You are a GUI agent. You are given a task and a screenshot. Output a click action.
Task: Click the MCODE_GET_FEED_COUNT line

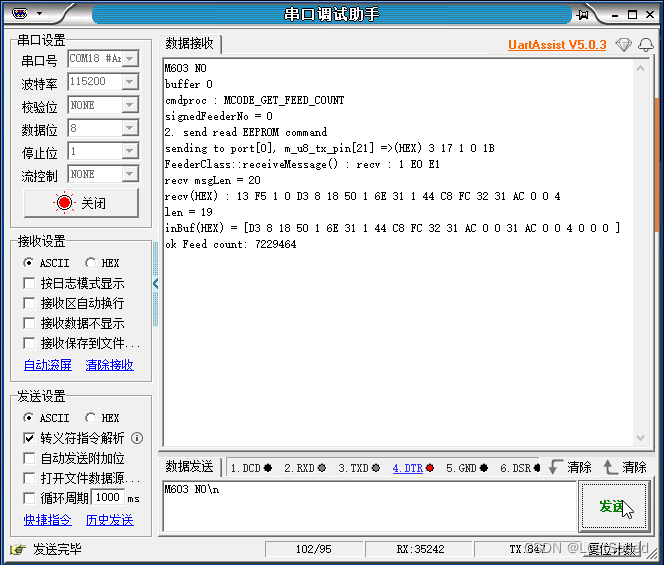pos(255,100)
